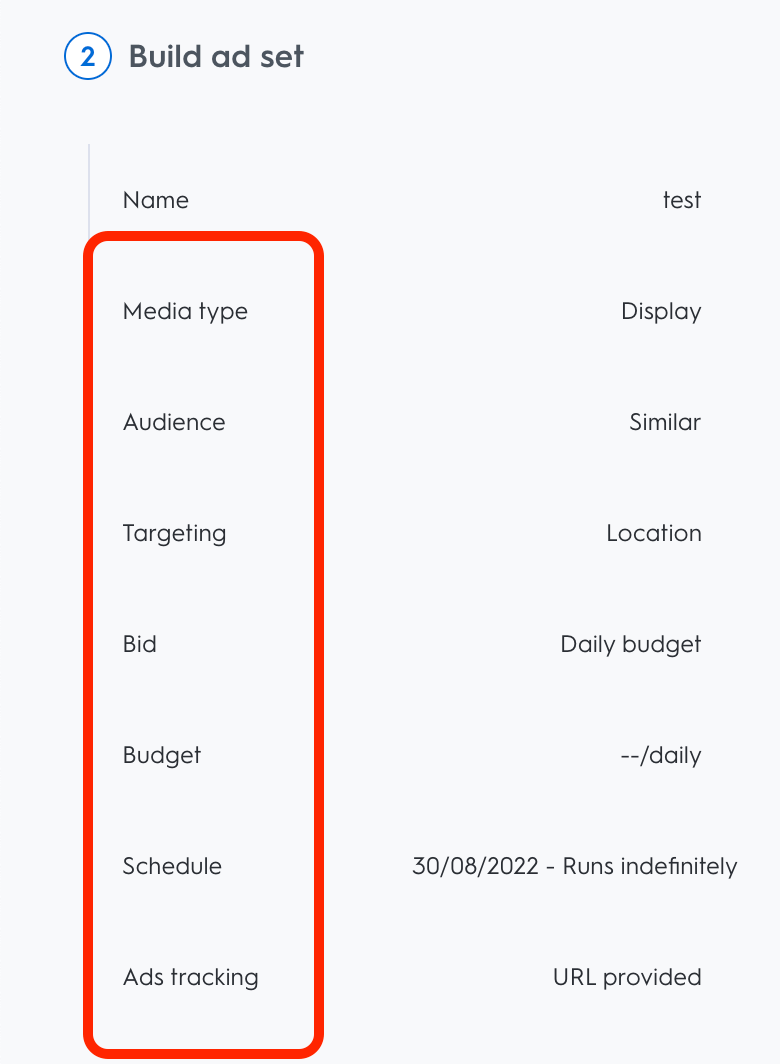
Task: Click the red highlight box border
Action: coord(319,640)
